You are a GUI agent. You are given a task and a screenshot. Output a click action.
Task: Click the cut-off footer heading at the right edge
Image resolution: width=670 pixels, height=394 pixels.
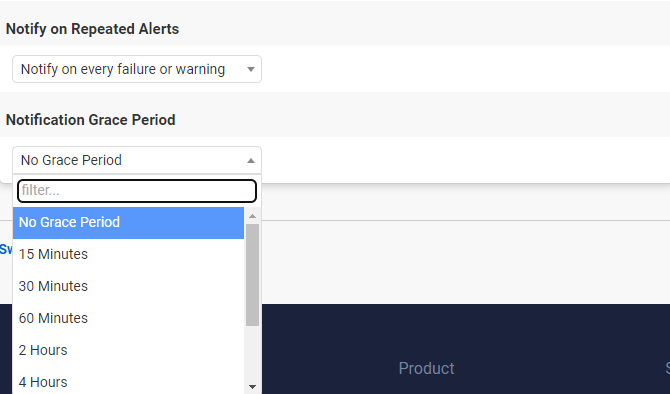pos(667,368)
